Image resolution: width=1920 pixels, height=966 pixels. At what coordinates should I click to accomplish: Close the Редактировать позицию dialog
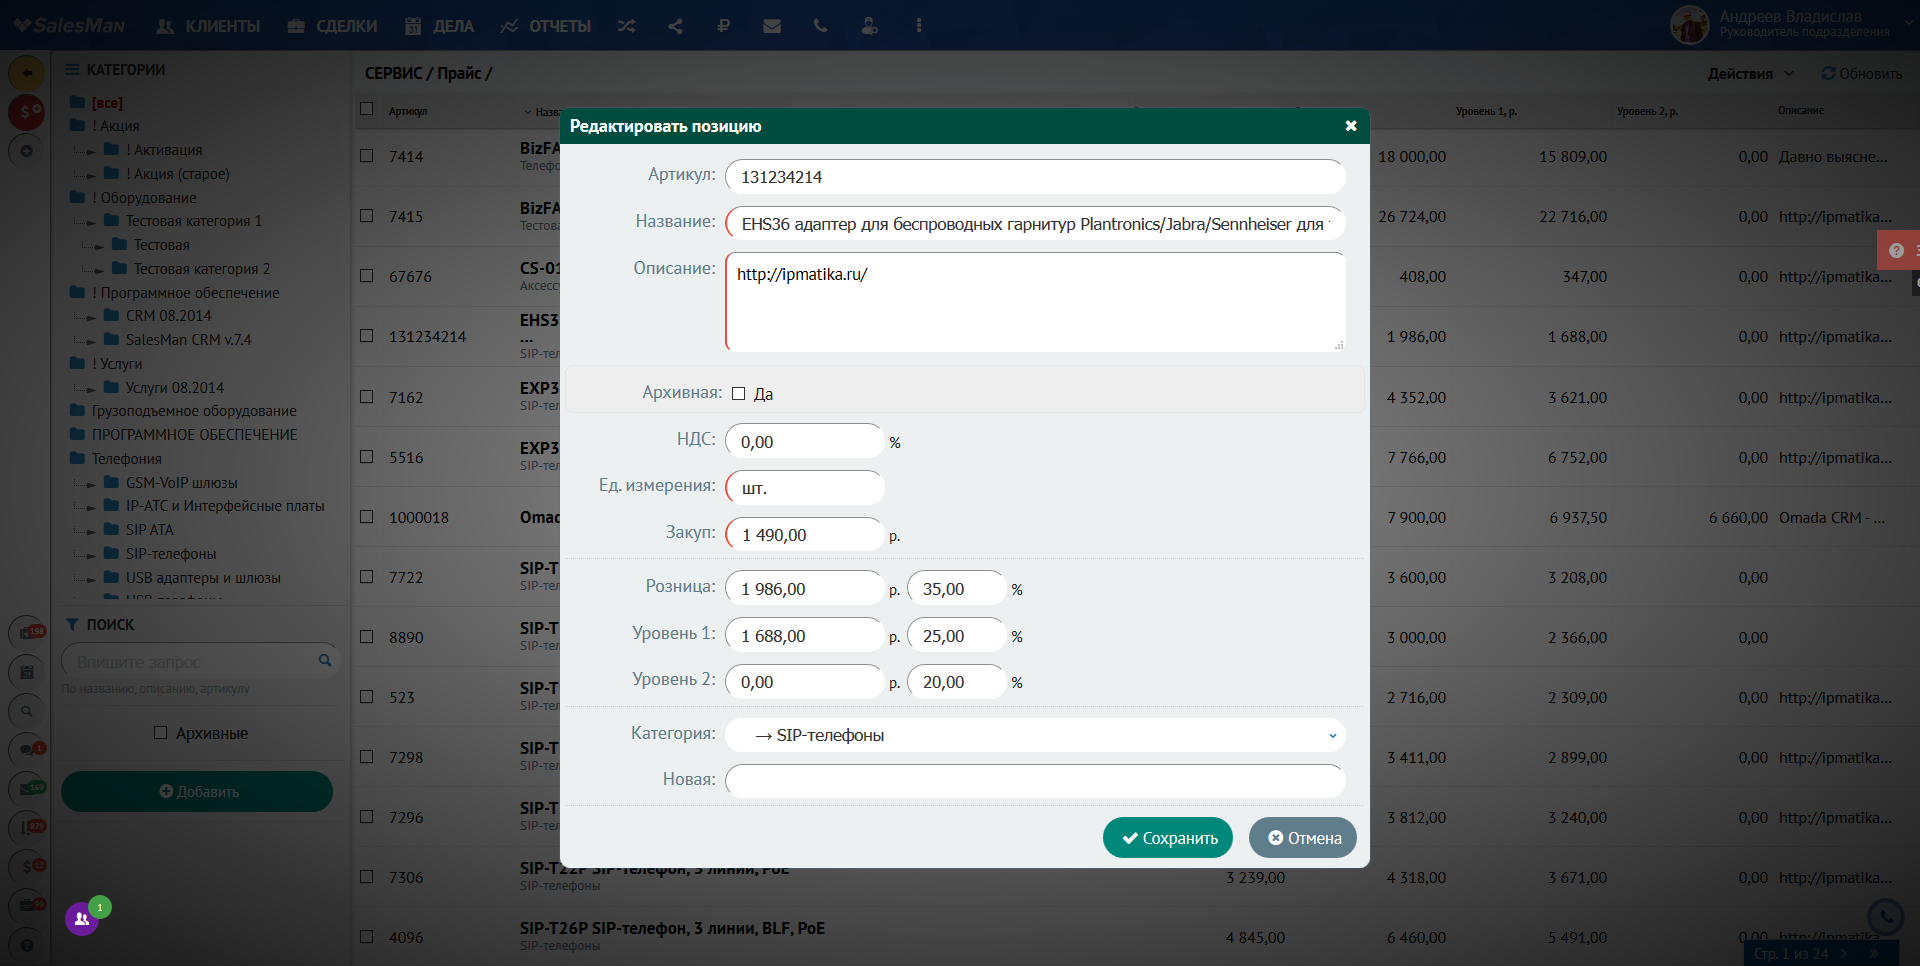[1351, 126]
